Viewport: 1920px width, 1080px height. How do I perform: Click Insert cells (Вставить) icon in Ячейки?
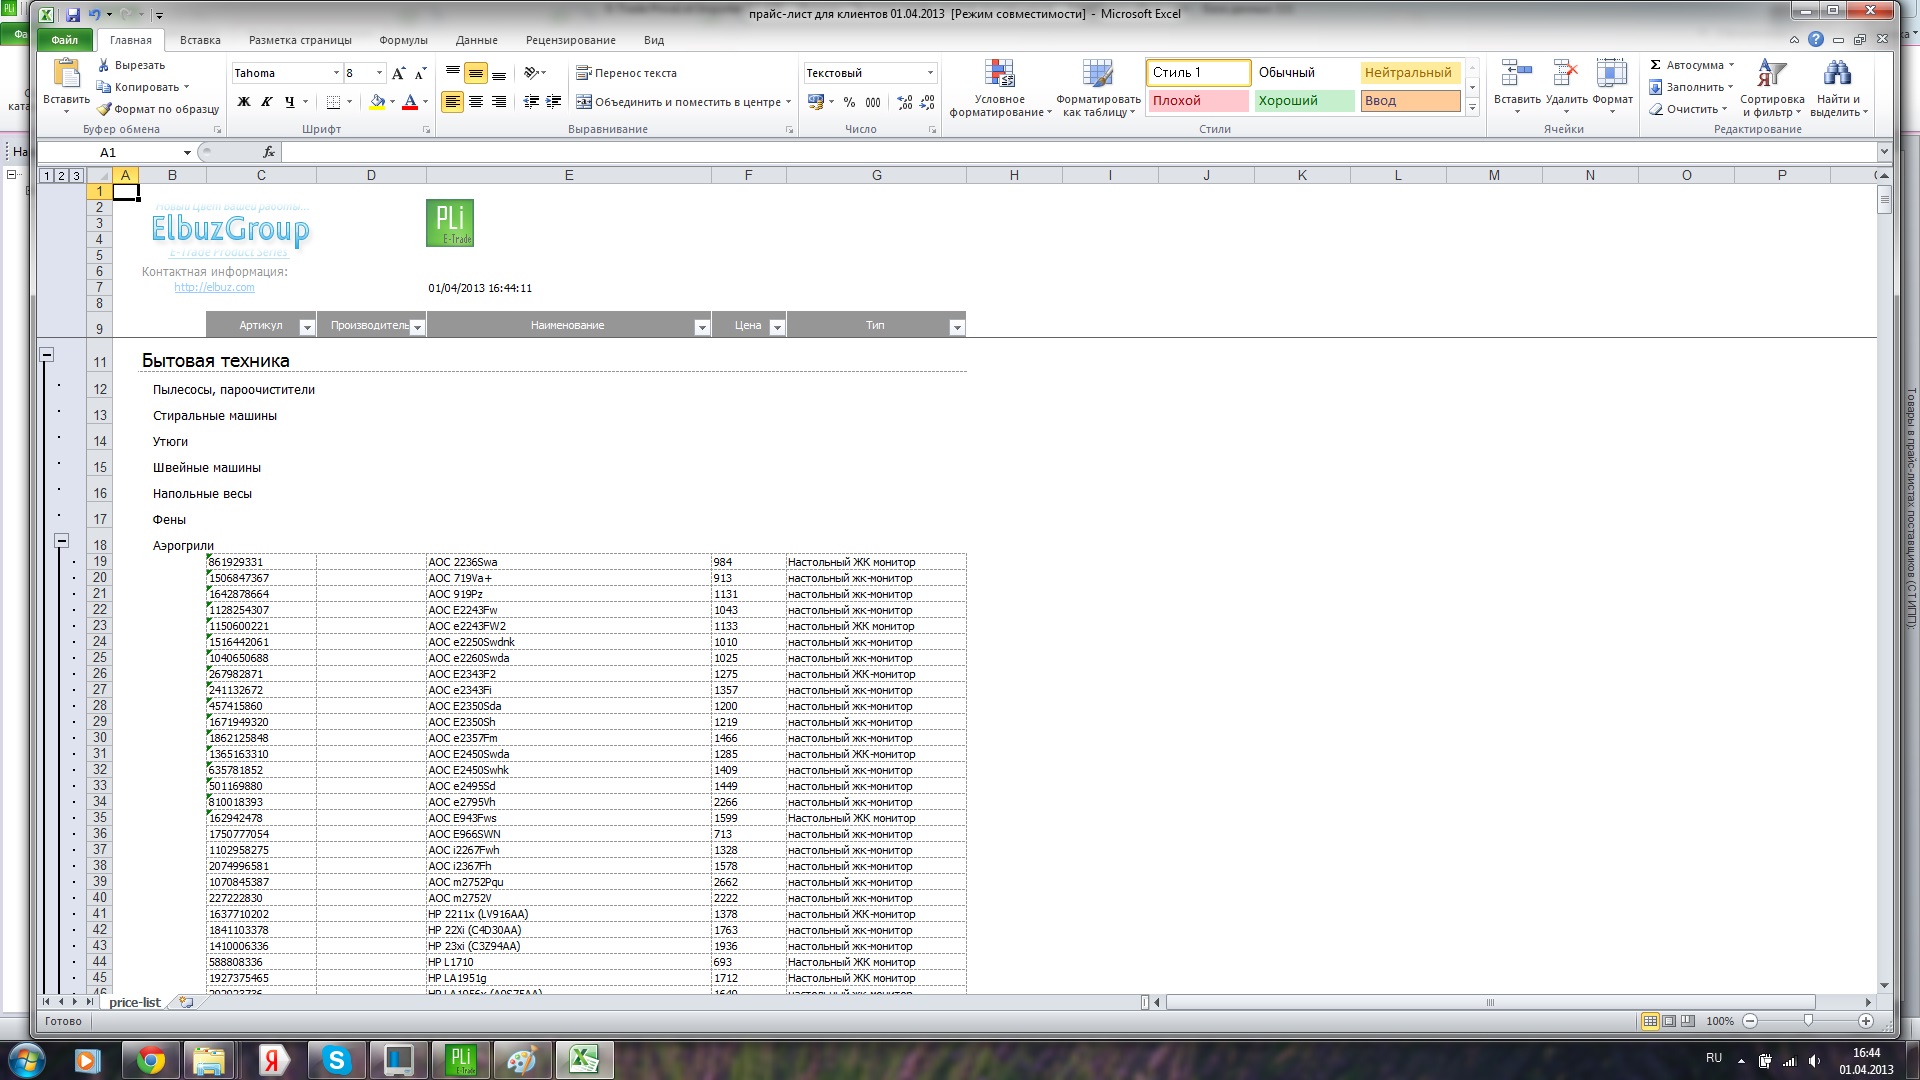[x=1517, y=74]
